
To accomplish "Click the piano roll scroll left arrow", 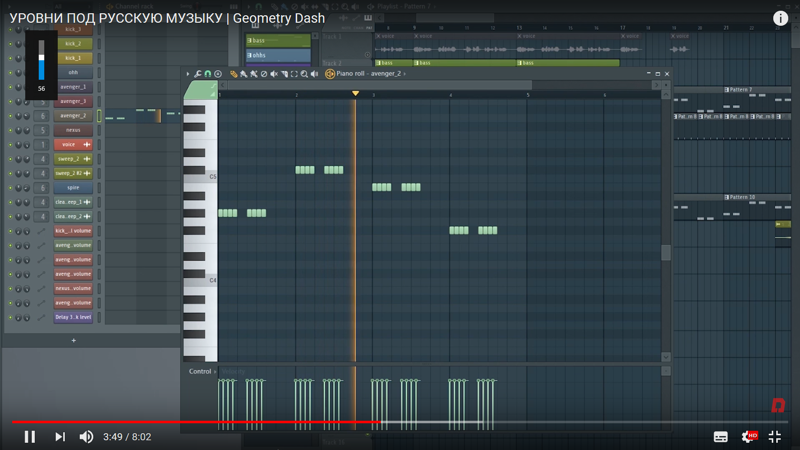I will coord(222,85).
